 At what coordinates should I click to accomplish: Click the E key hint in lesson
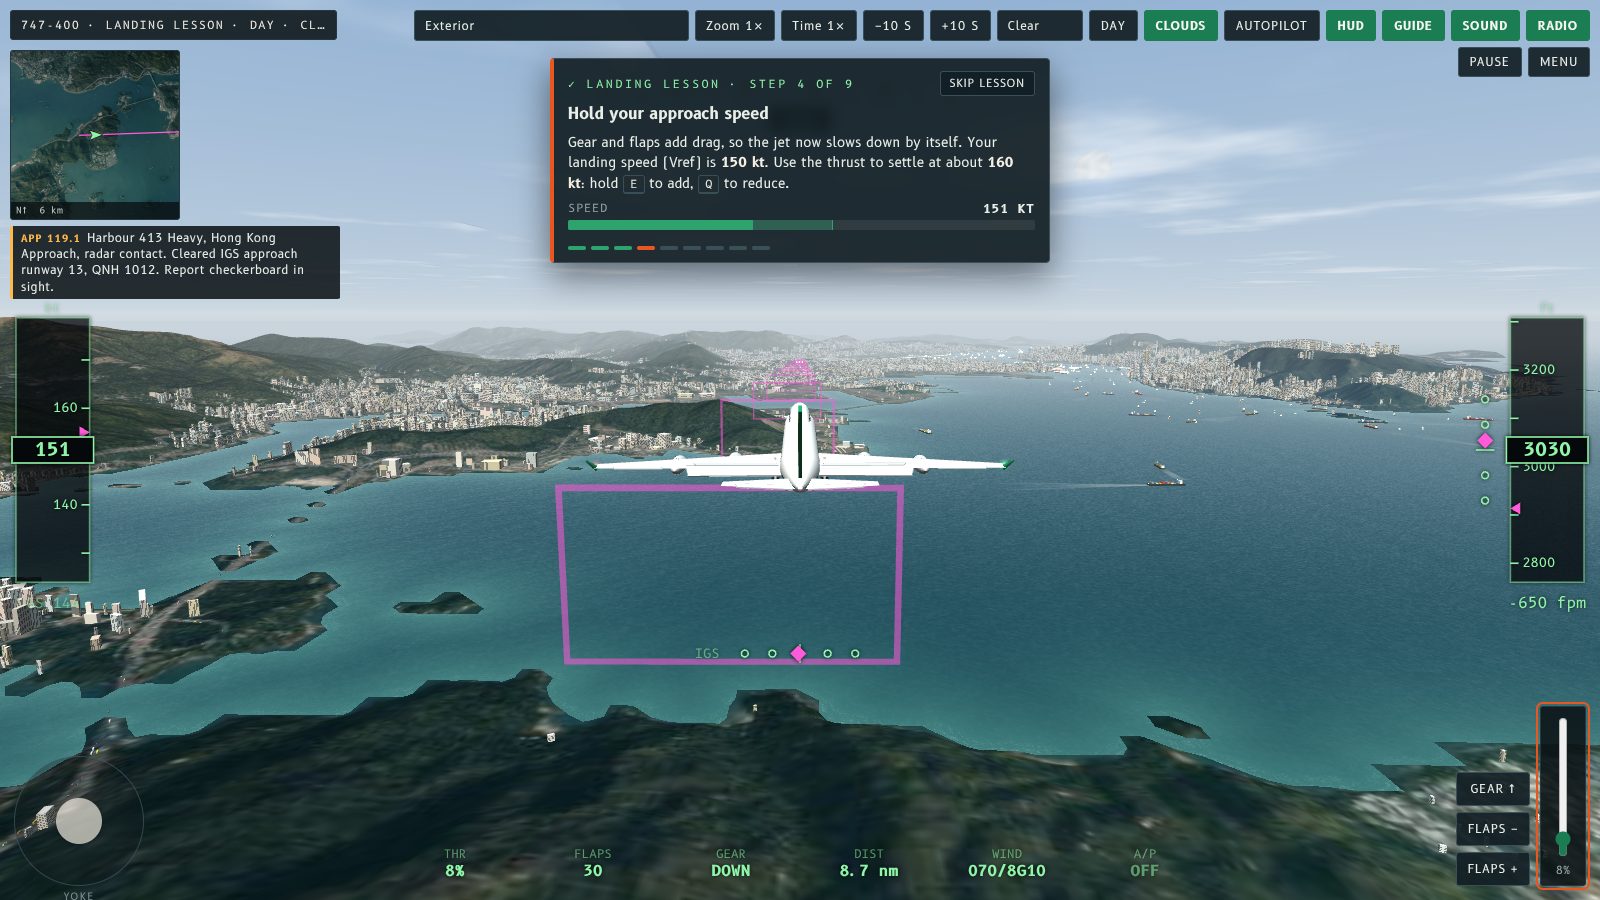(x=633, y=184)
